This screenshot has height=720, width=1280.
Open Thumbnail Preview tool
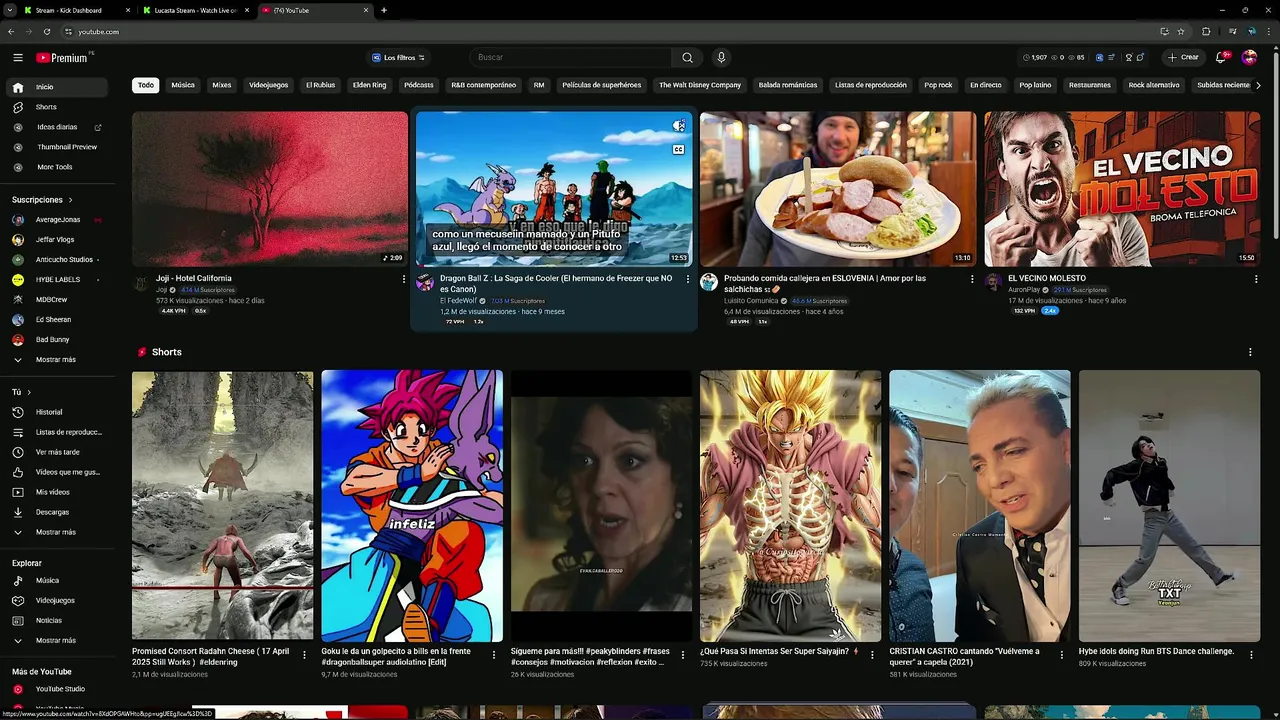point(56,147)
